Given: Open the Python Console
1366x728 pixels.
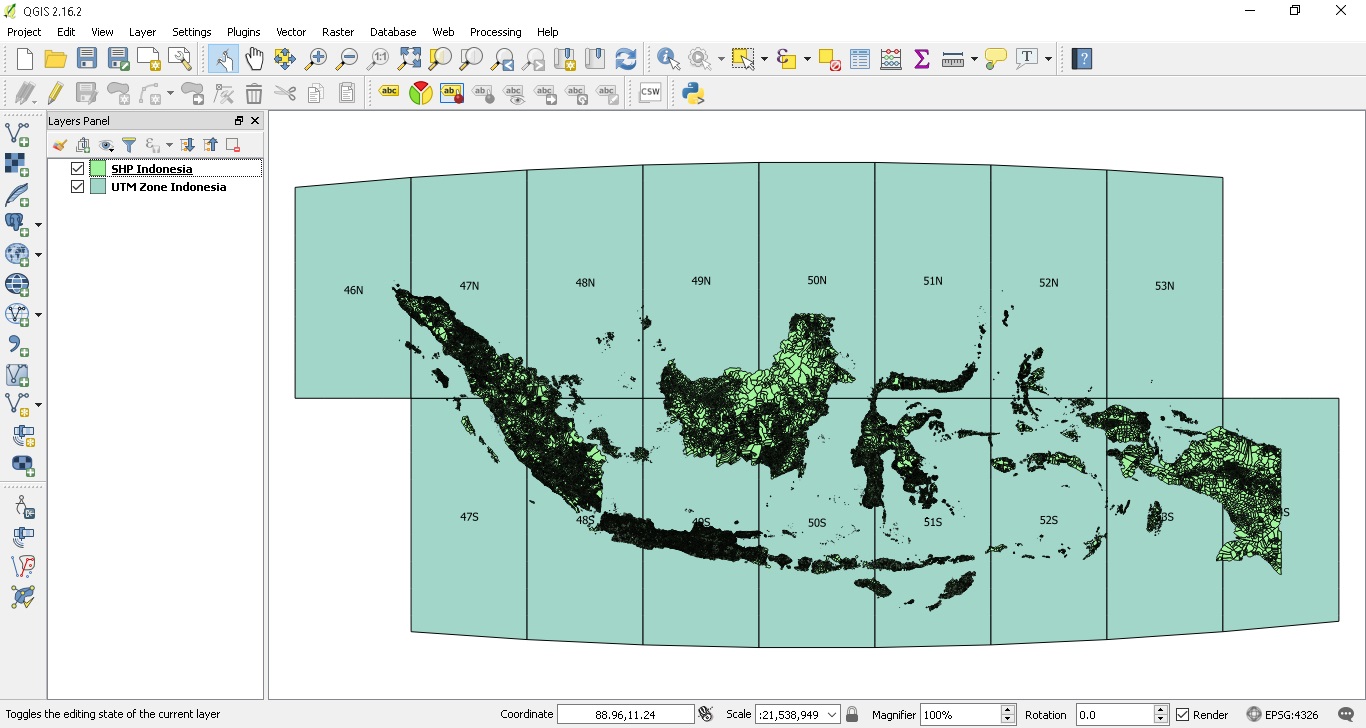Looking at the screenshot, I should (693, 93).
